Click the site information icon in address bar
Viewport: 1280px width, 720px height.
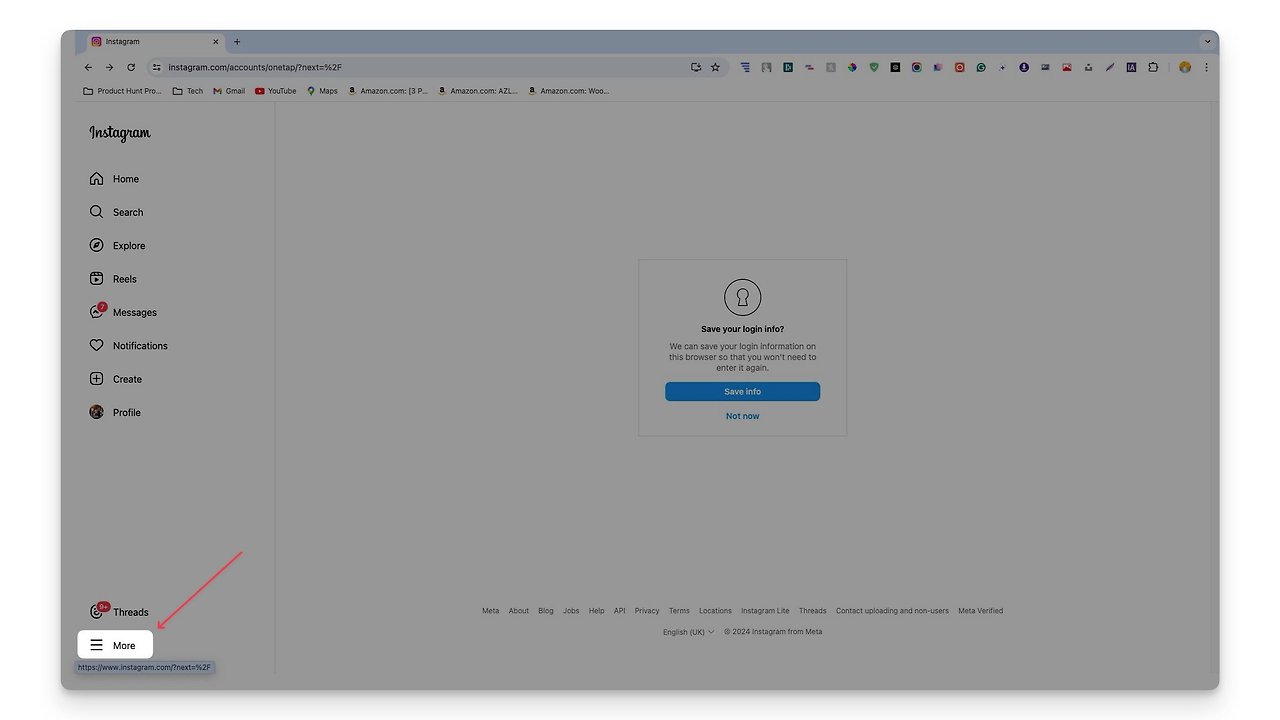coord(156,67)
